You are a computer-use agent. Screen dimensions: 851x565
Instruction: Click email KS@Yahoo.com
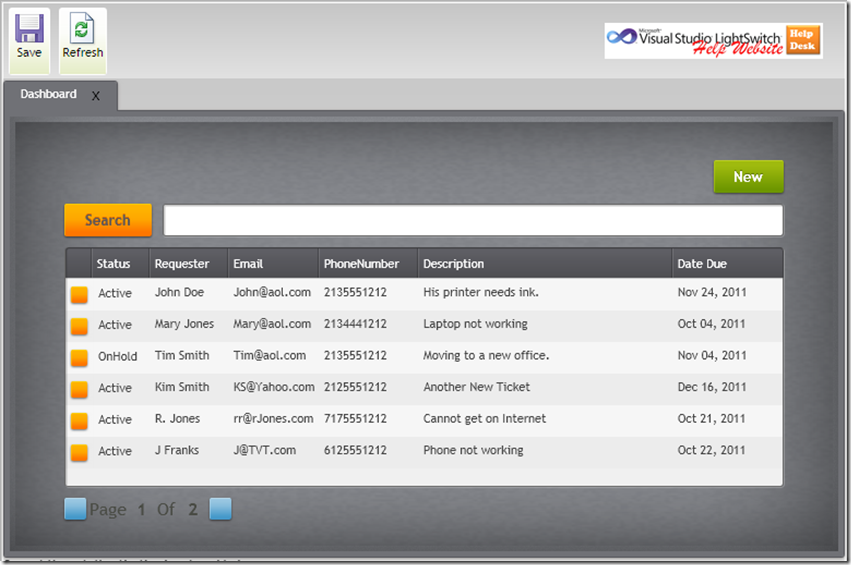click(x=274, y=387)
